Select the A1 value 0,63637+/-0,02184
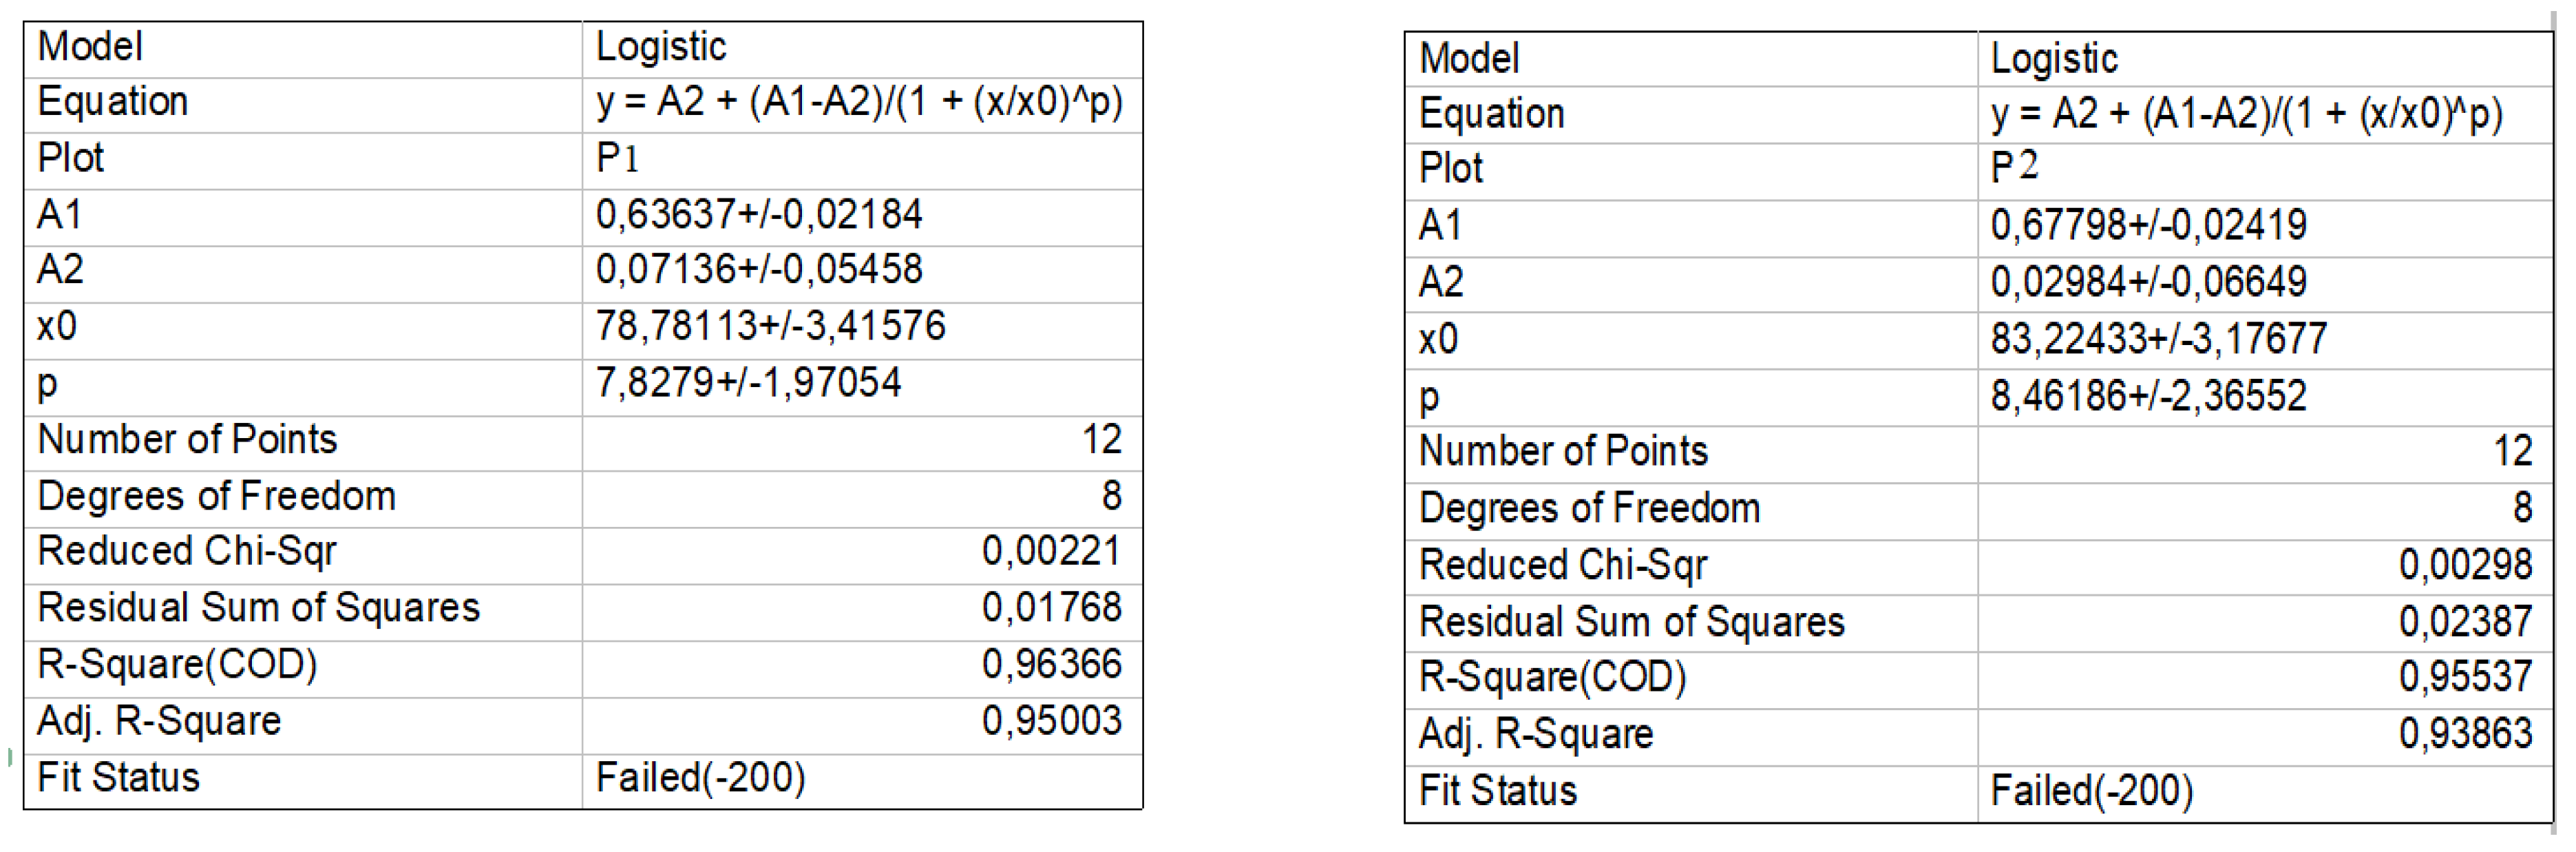Viewport: 2576px width, 852px height. coord(758,215)
